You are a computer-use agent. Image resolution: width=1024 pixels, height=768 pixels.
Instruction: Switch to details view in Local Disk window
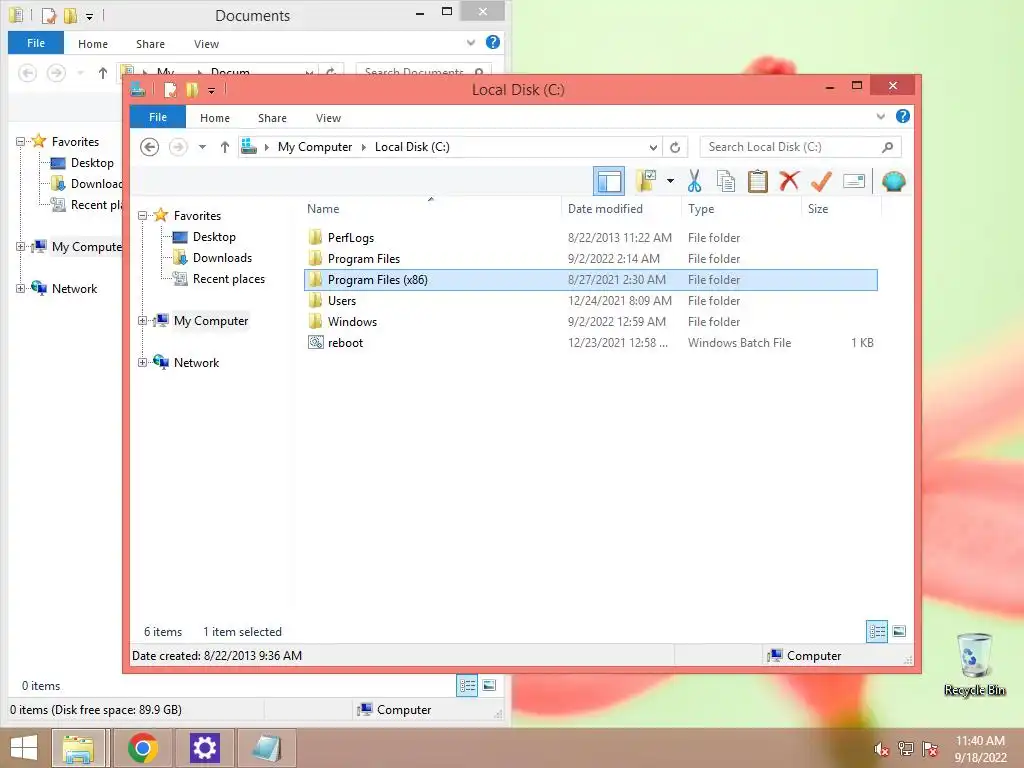coord(877,632)
